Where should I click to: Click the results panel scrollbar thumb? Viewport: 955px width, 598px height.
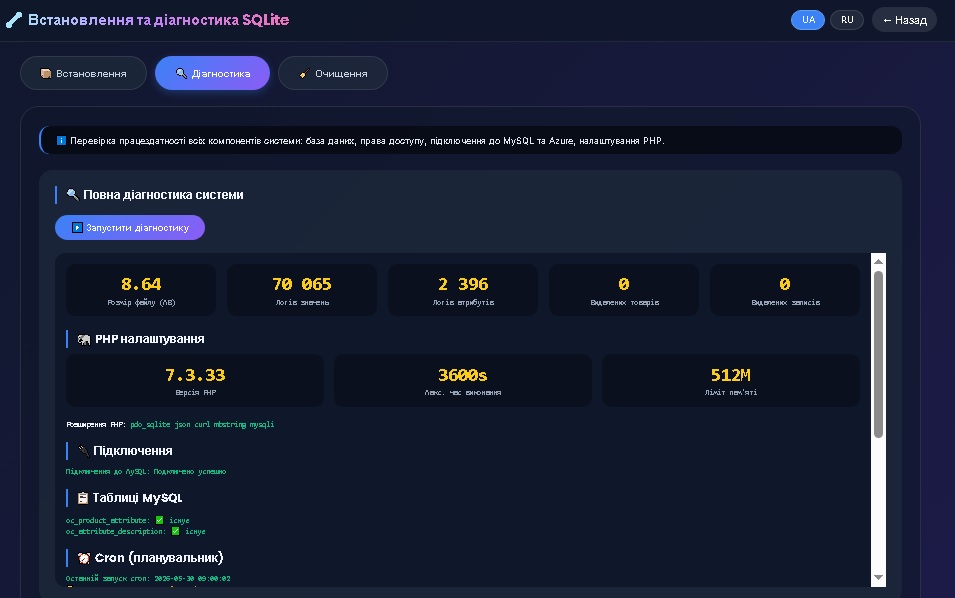(878, 354)
